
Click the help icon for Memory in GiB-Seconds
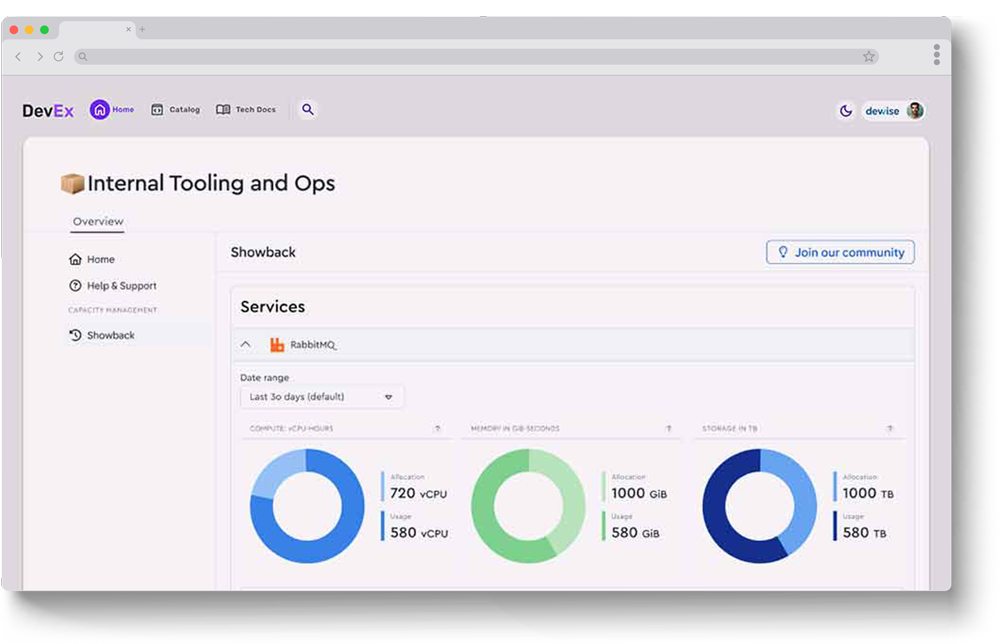(x=669, y=429)
